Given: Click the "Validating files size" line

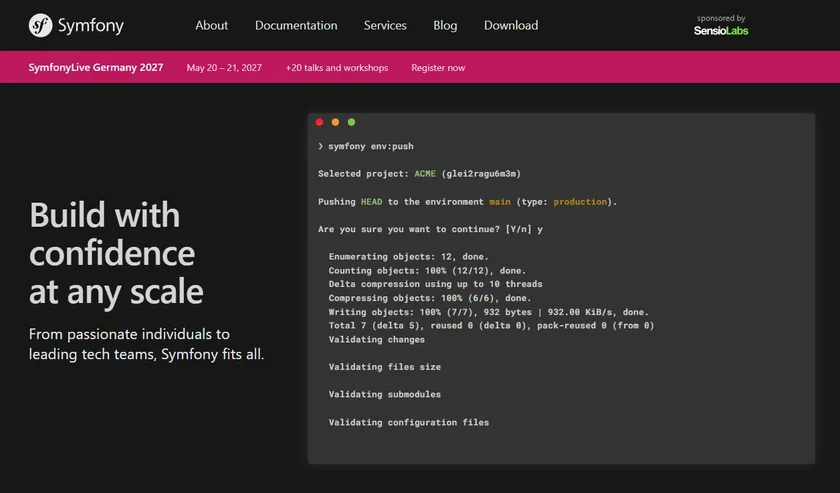Looking at the screenshot, I should click(x=385, y=367).
